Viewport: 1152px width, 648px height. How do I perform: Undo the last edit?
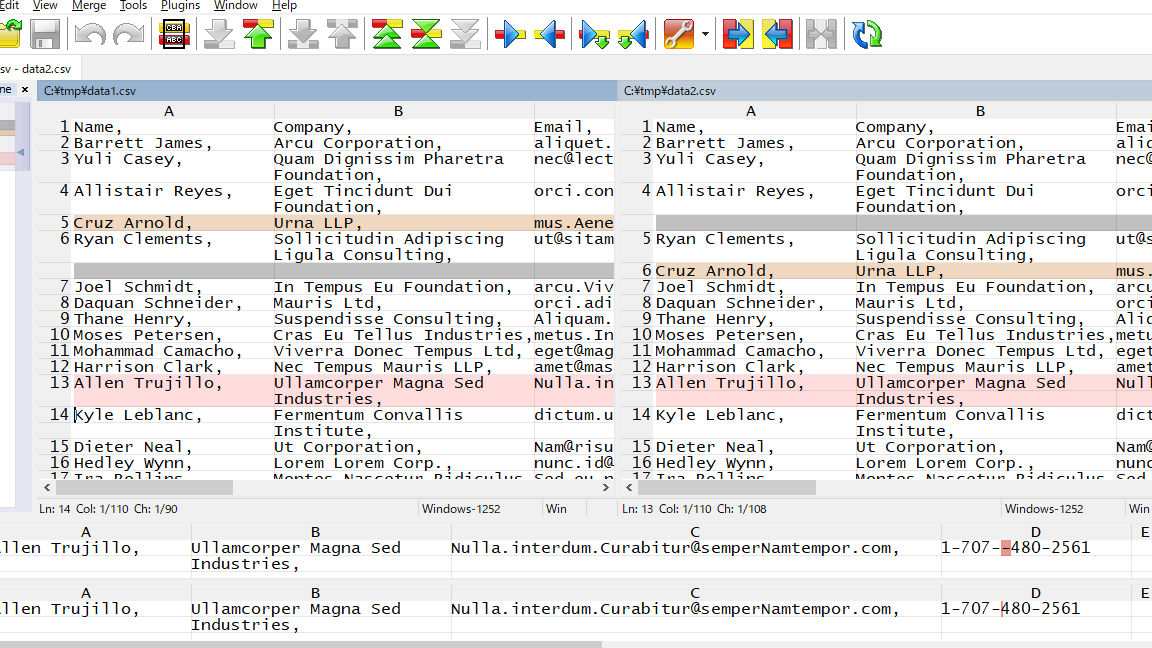click(x=90, y=35)
